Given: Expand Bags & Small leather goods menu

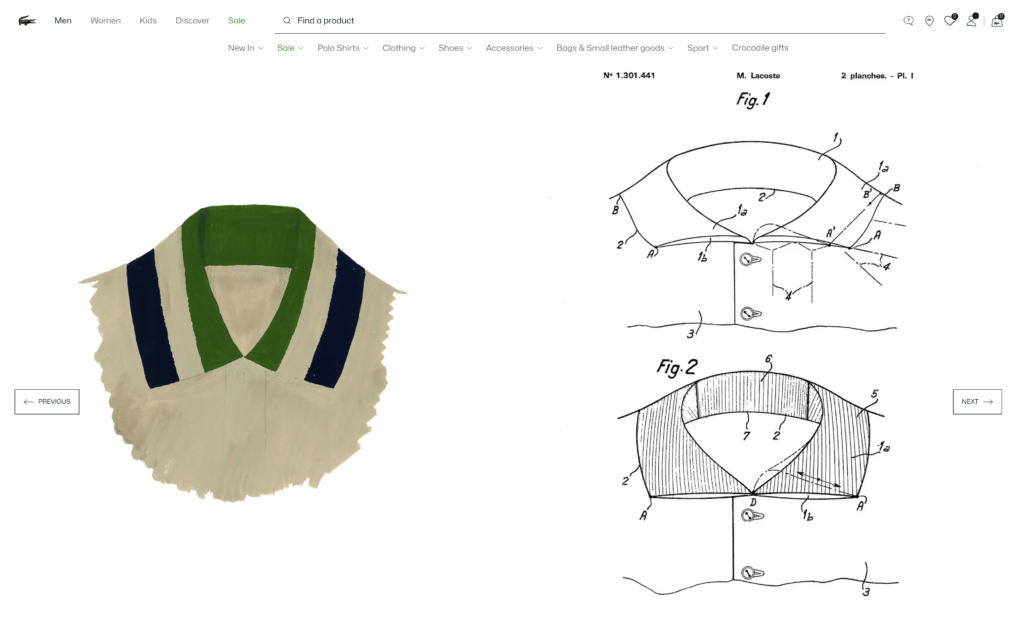Looking at the screenshot, I should pos(615,48).
